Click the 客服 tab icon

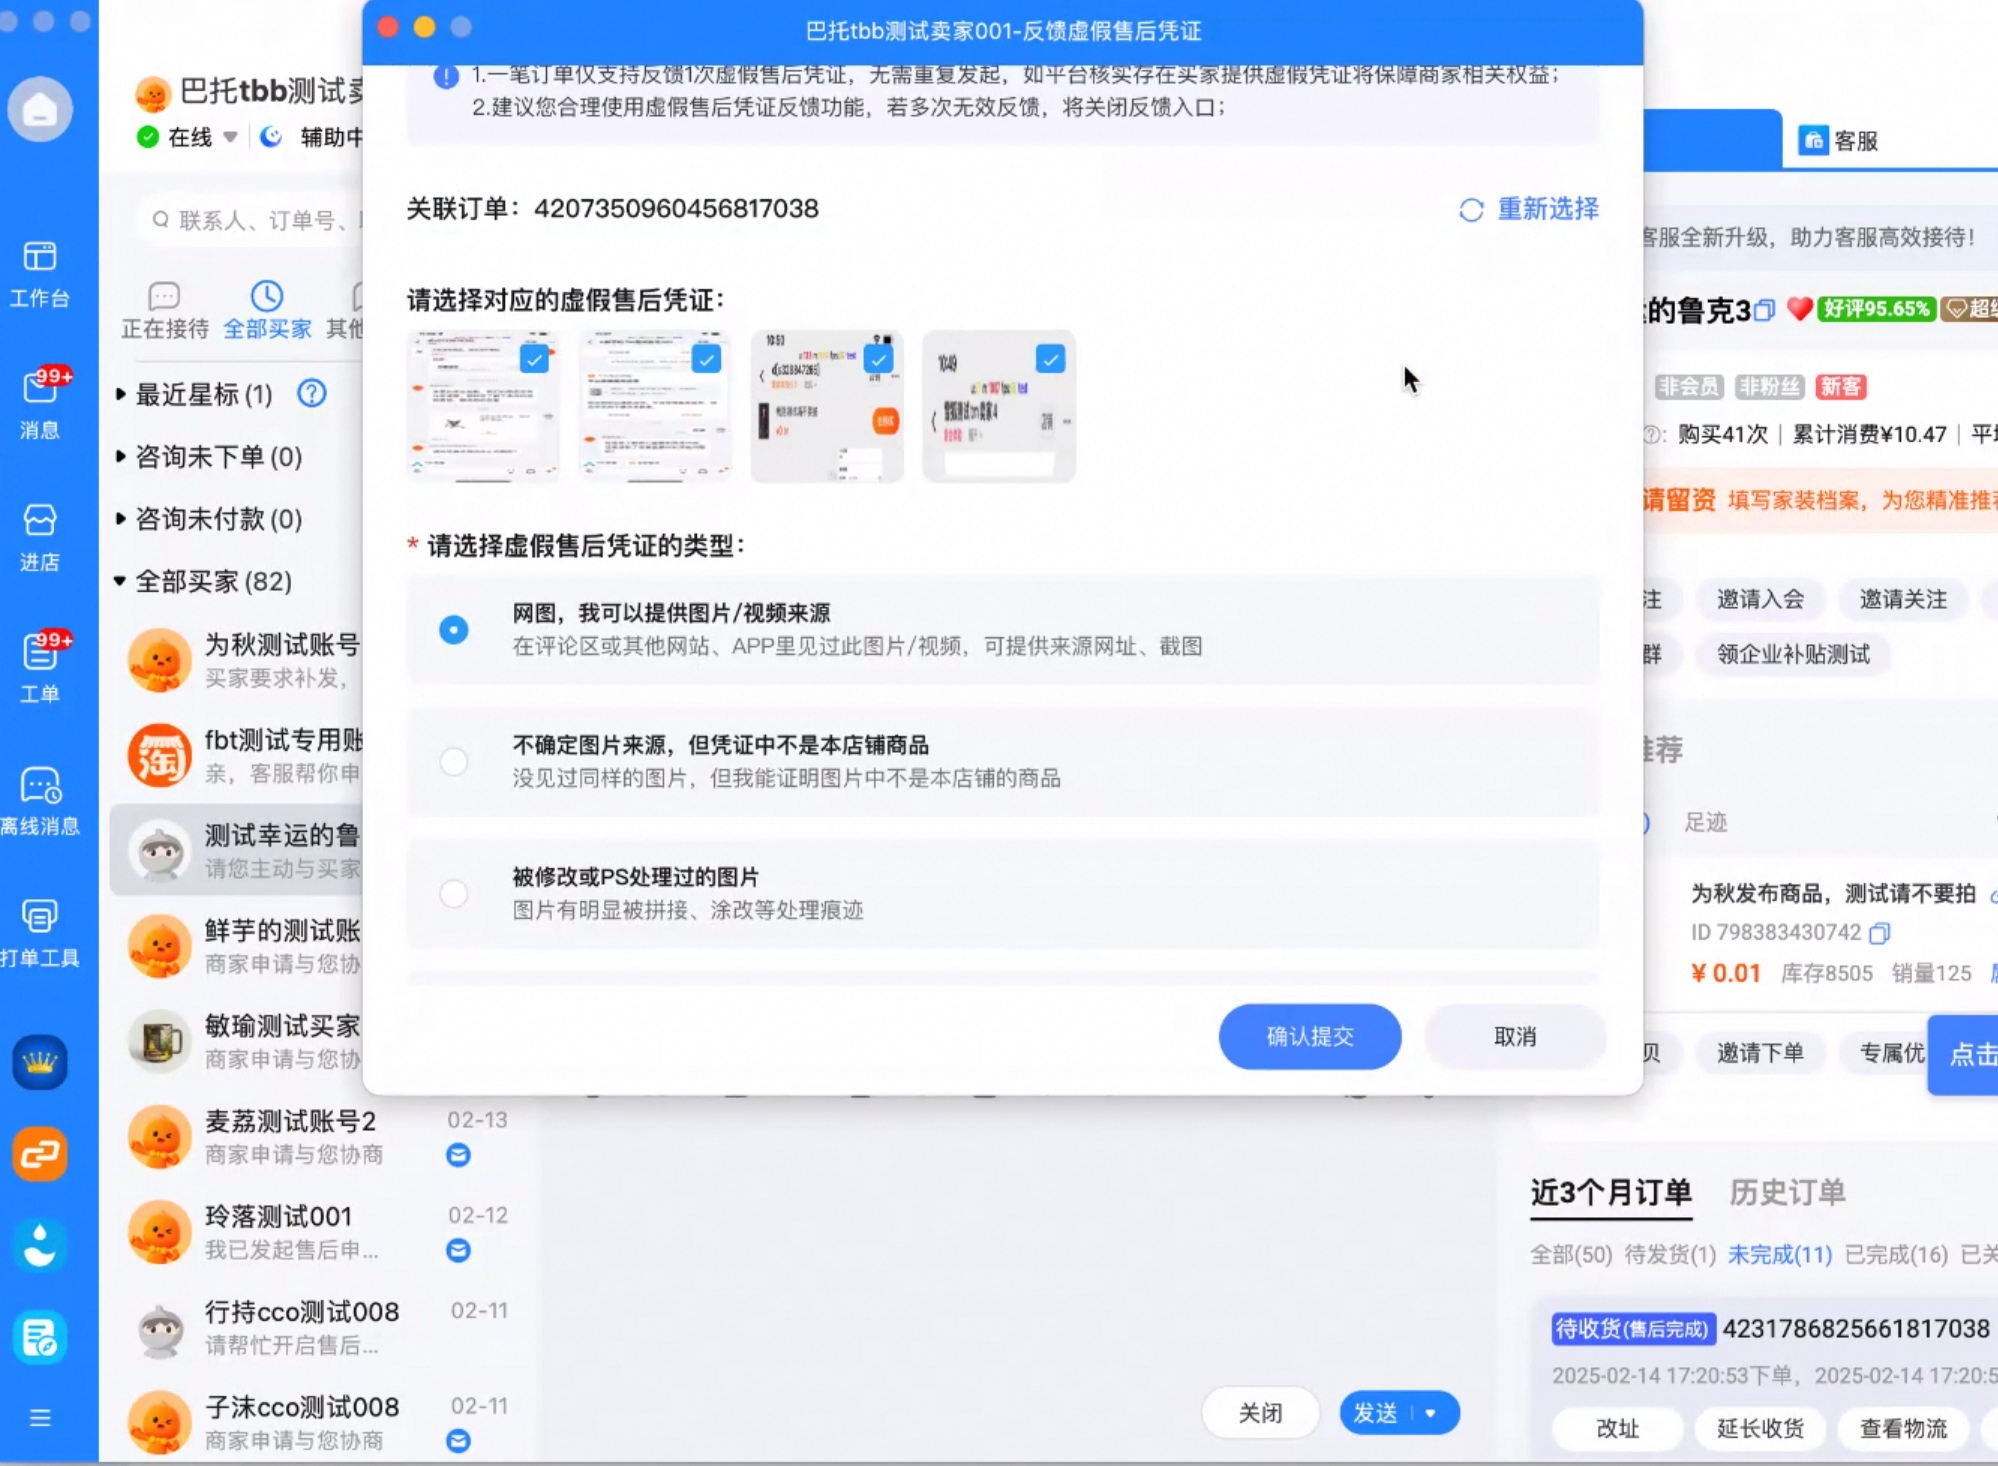(x=1812, y=140)
